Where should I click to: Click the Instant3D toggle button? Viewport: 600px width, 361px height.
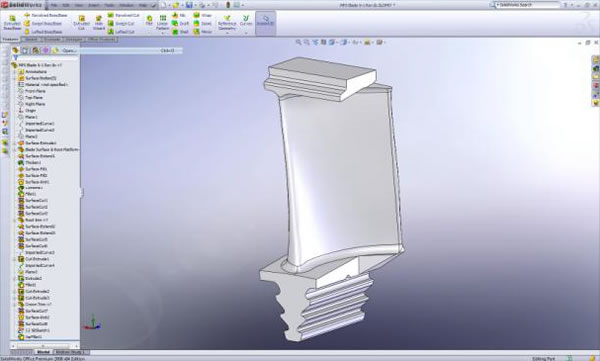[266, 21]
